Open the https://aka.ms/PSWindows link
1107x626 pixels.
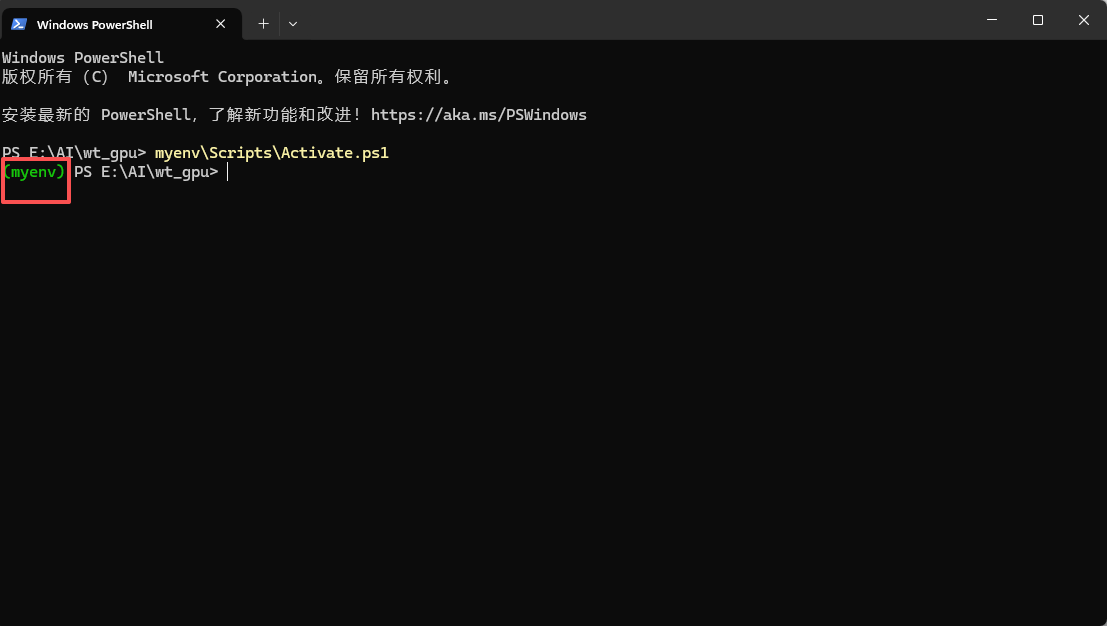point(479,115)
